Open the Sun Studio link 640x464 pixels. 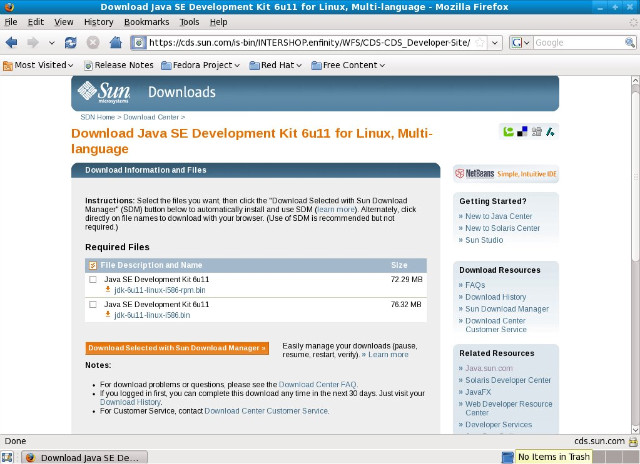484,240
